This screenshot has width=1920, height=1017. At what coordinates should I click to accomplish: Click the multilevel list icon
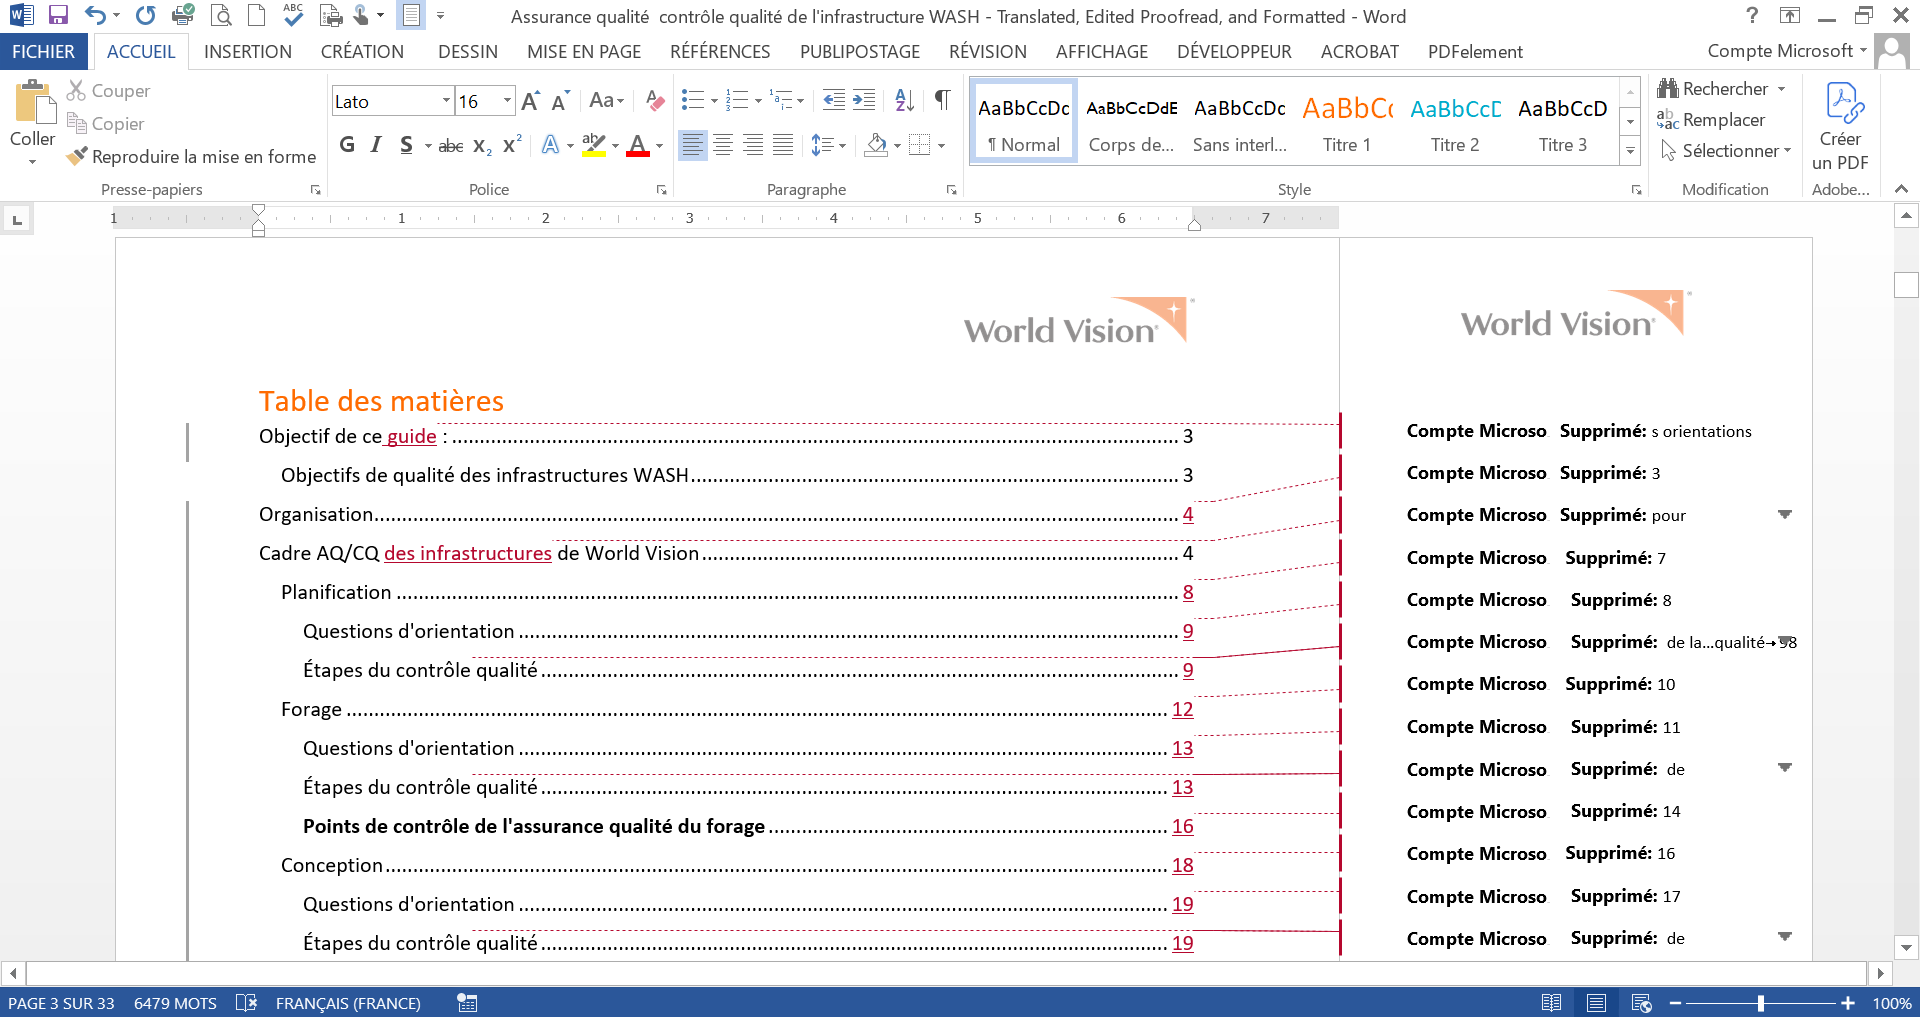(781, 100)
